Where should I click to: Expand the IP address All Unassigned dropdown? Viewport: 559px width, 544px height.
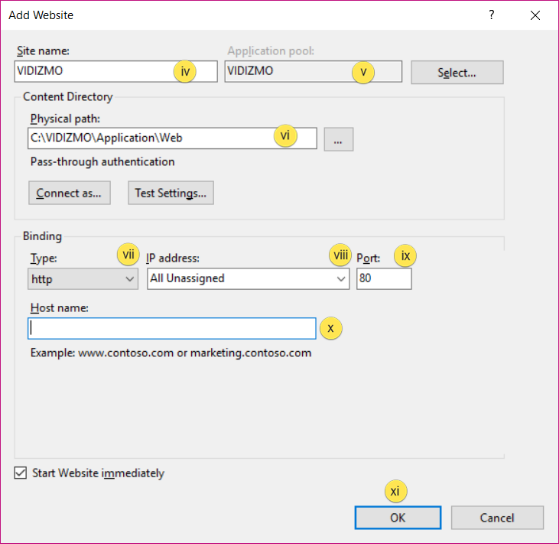(248, 279)
